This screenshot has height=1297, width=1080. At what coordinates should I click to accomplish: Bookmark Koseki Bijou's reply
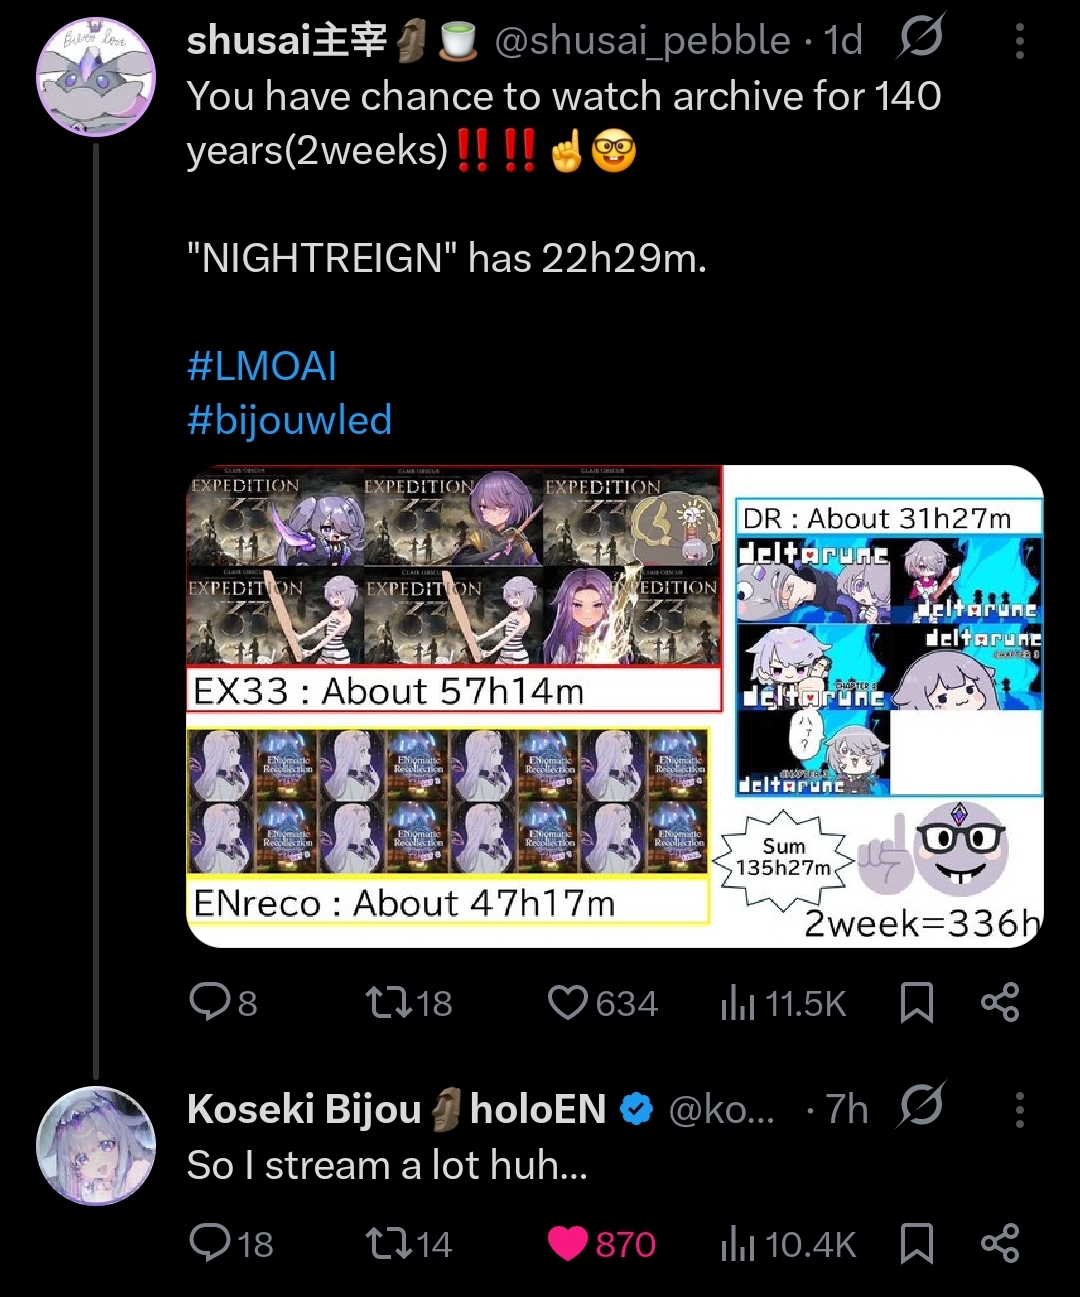[917, 1243]
